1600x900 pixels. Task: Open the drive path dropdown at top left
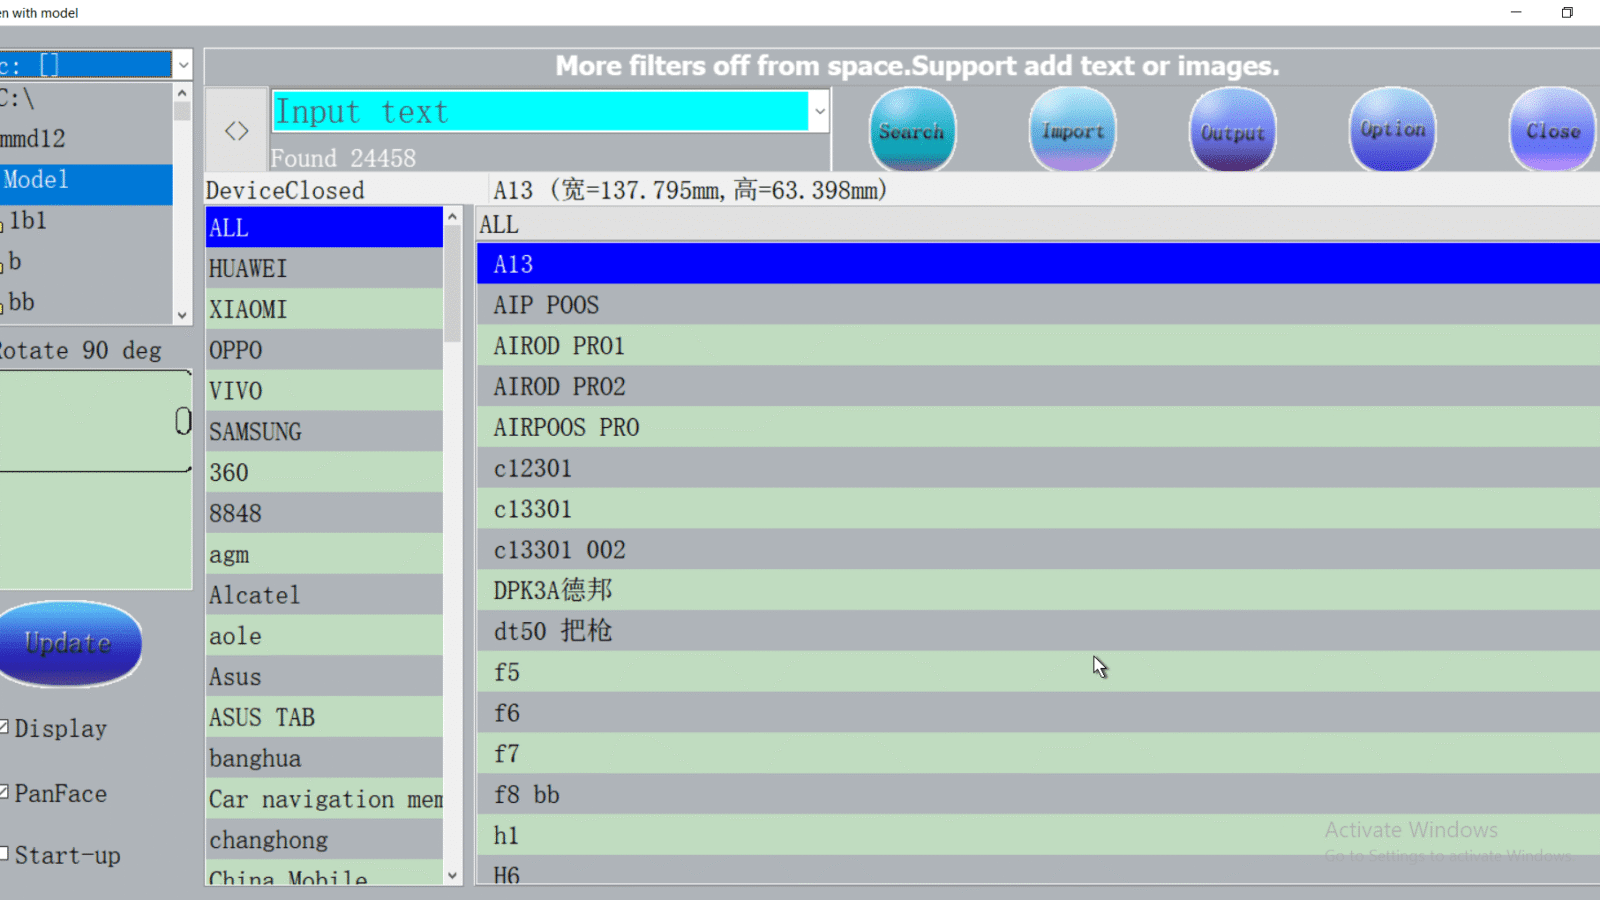click(184, 64)
